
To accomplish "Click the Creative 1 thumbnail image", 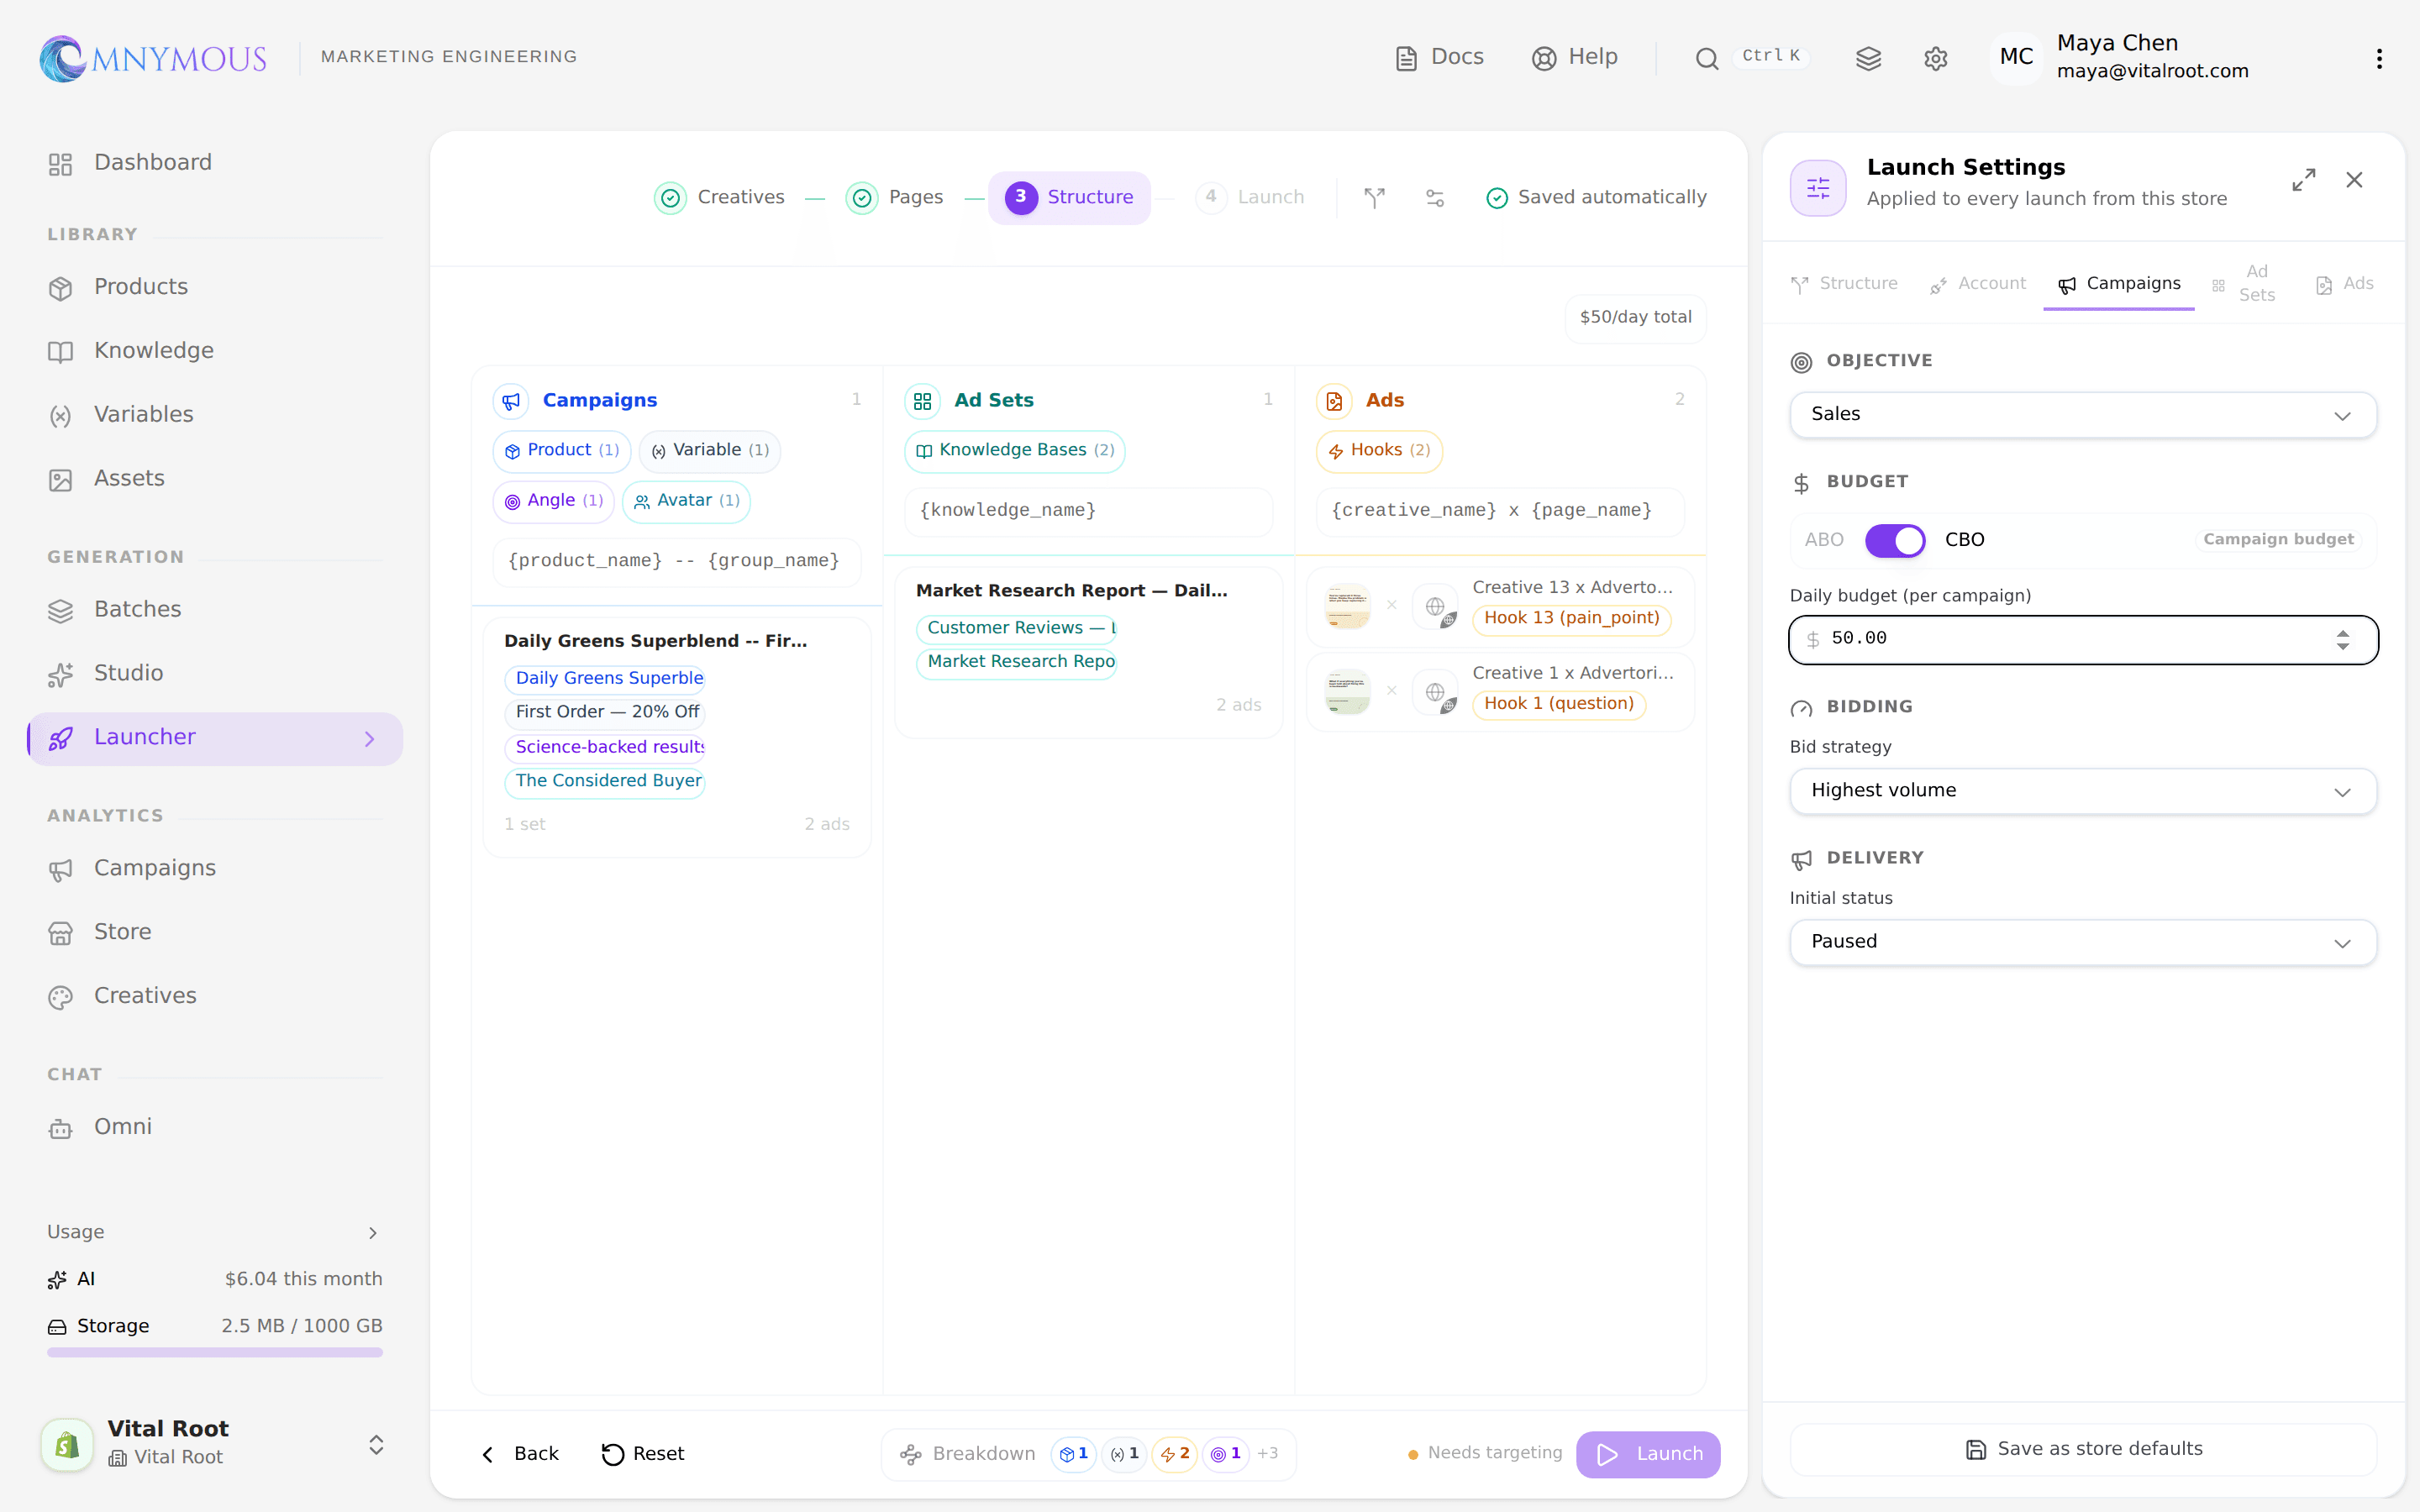I will tap(1347, 692).
